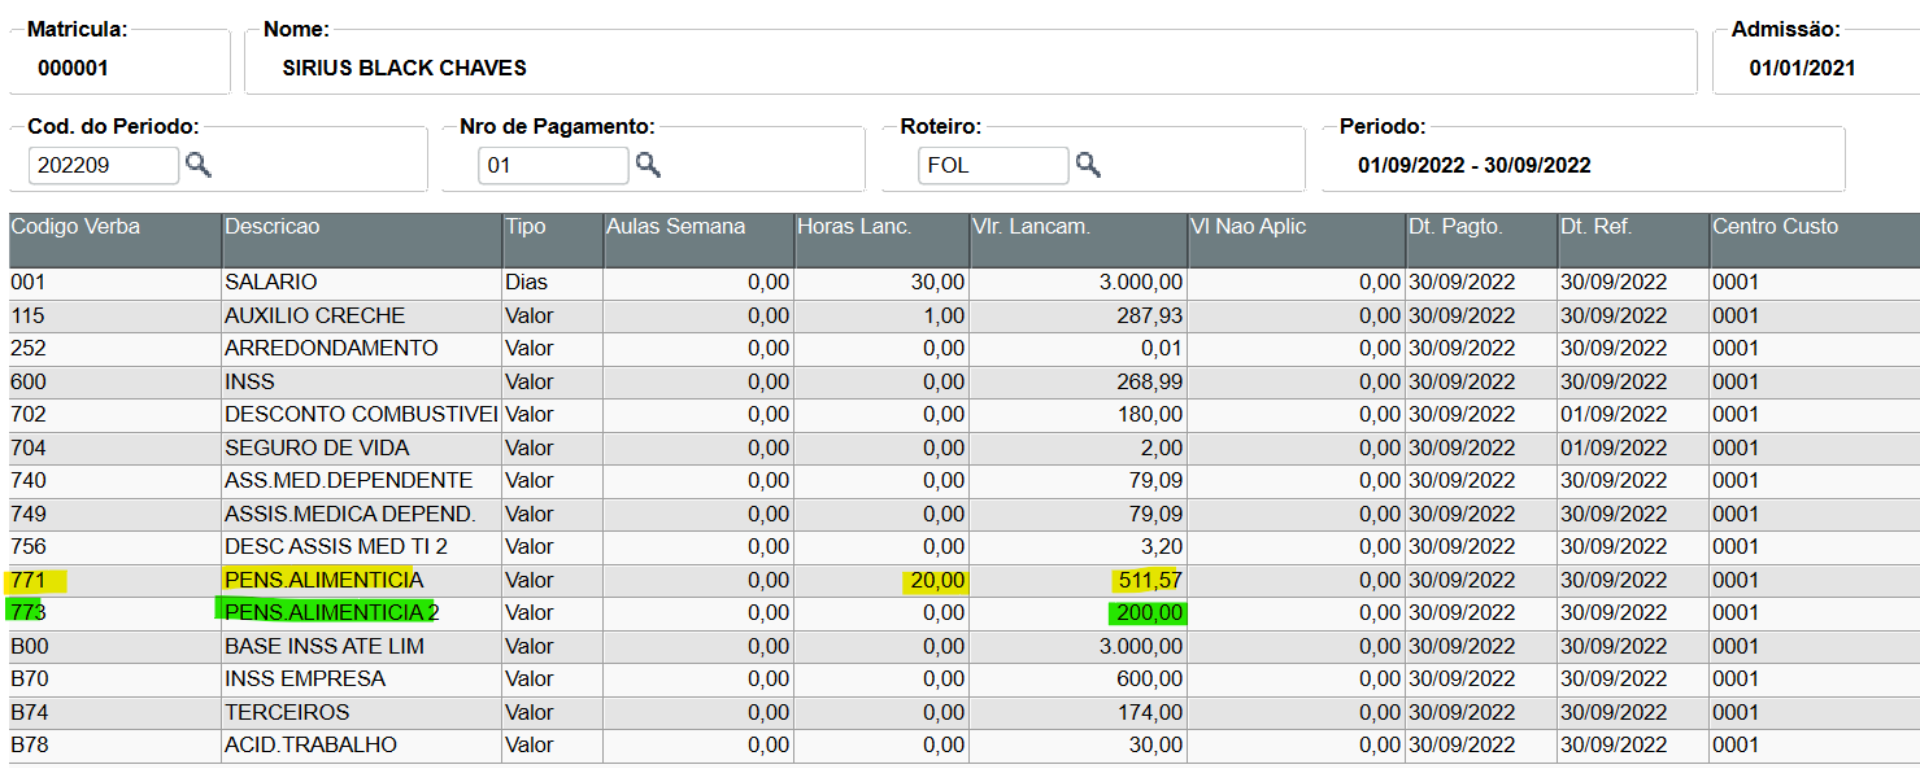1920x768 pixels.
Task: Click the Cod. do Periodo field 202209
Action: click(104, 165)
